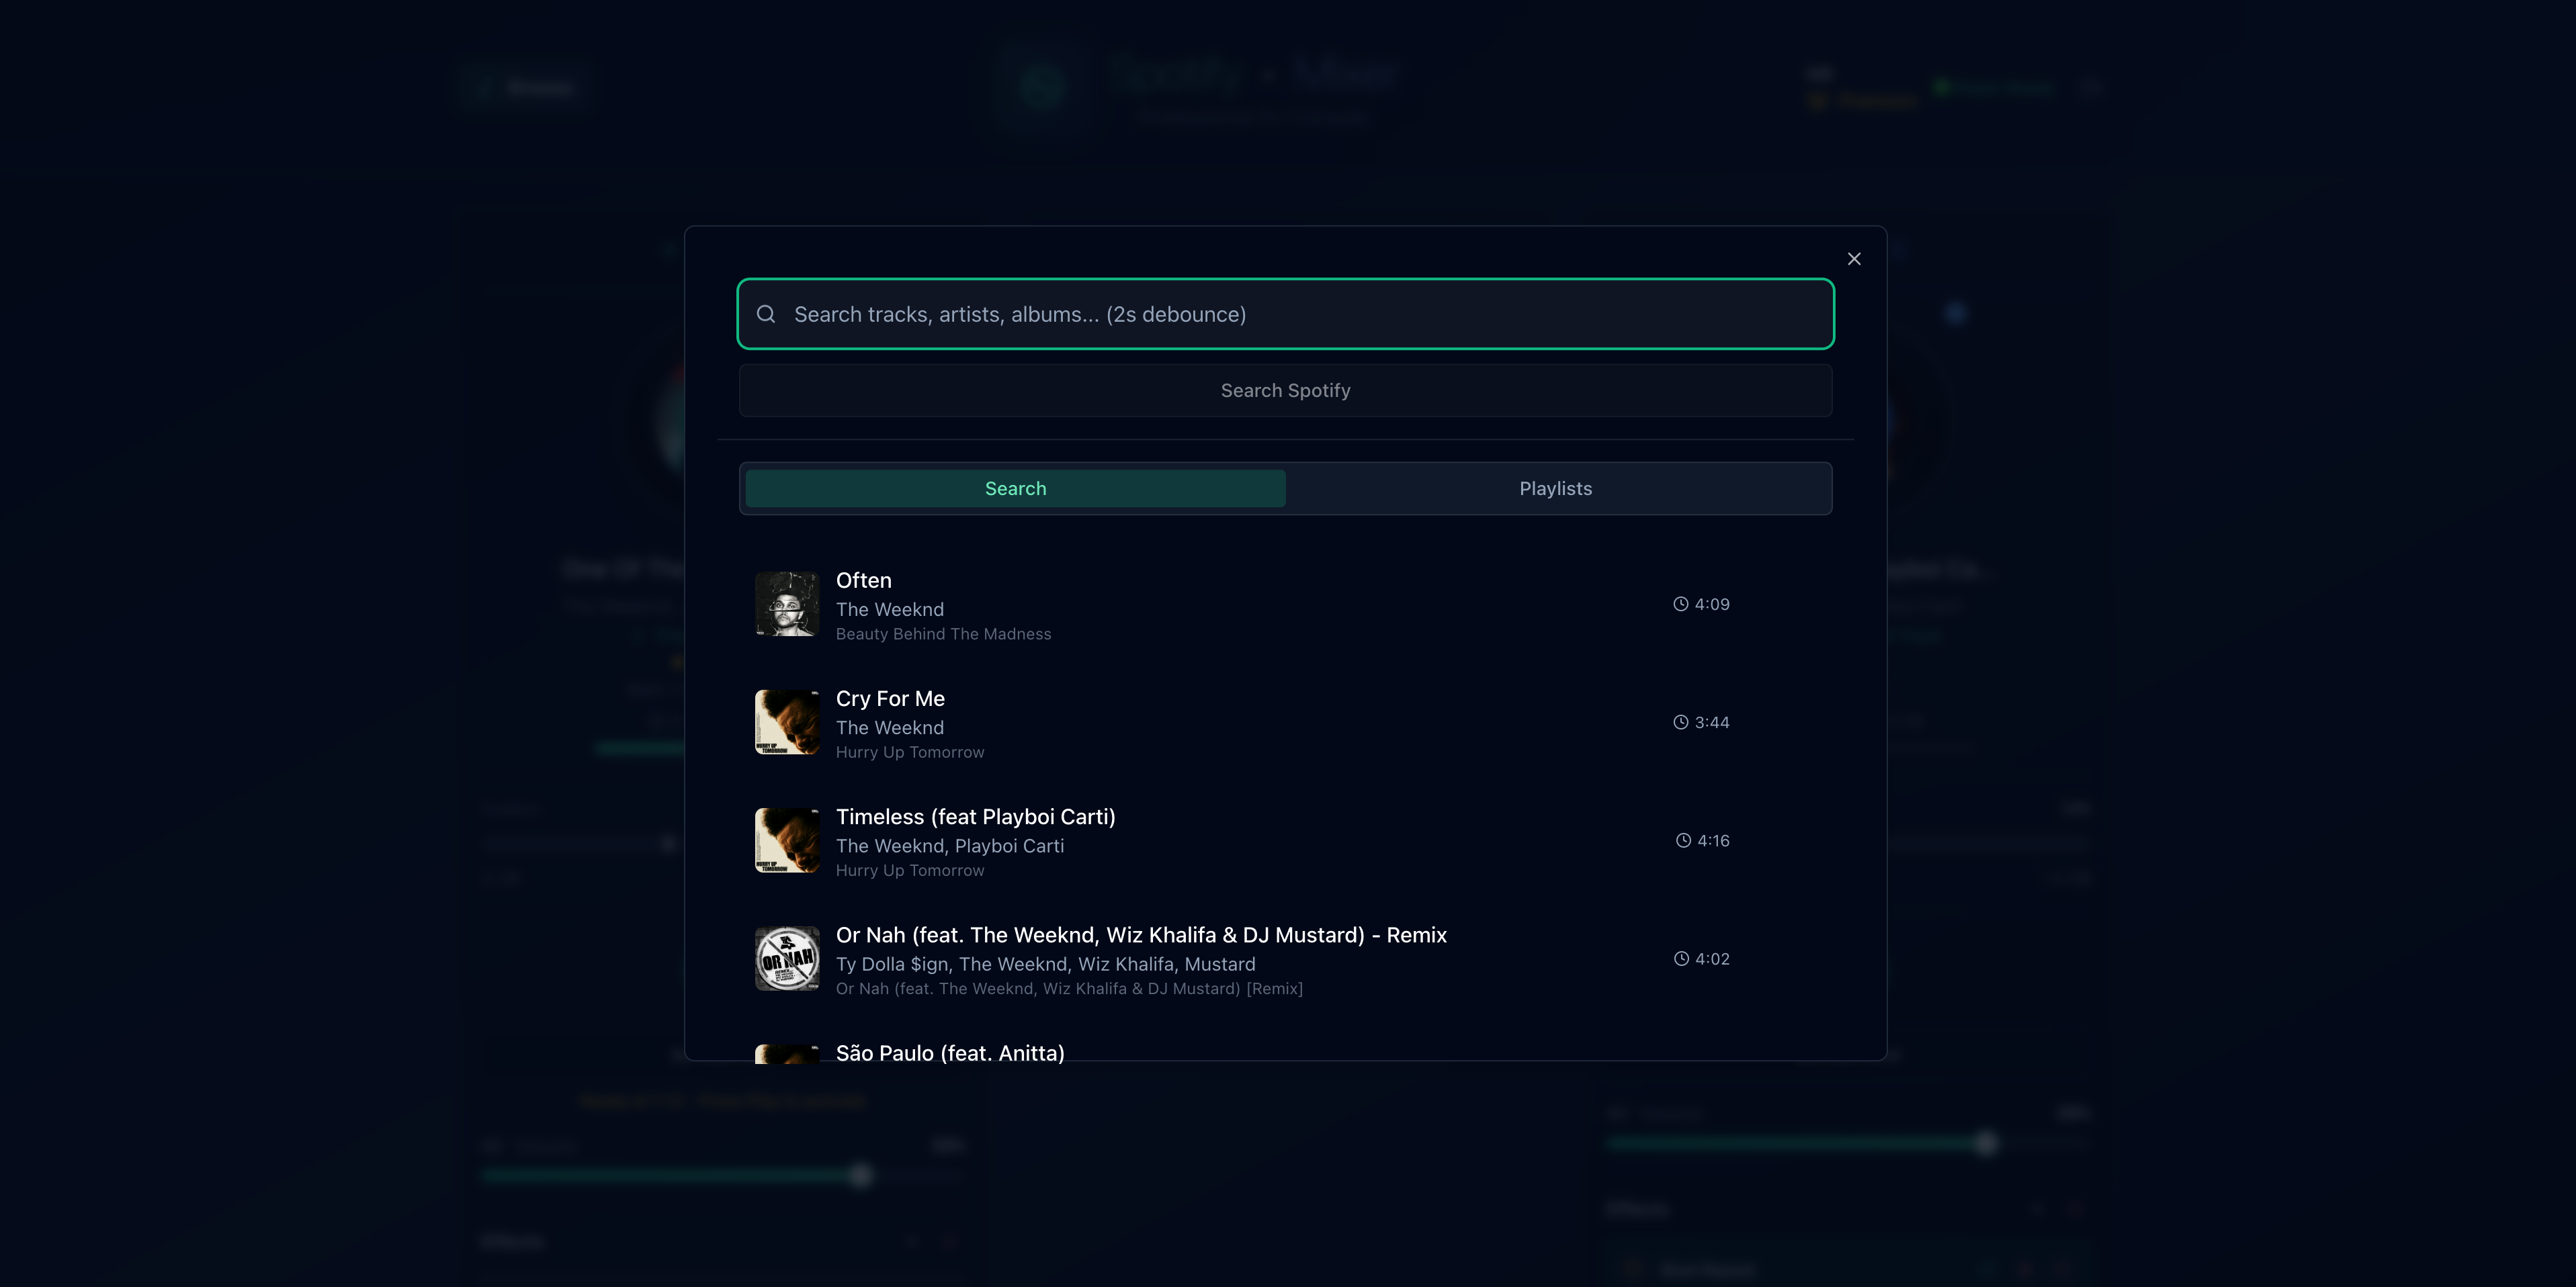
Task: Select Timeless (feat Playboi Carti) title
Action: coord(975,816)
